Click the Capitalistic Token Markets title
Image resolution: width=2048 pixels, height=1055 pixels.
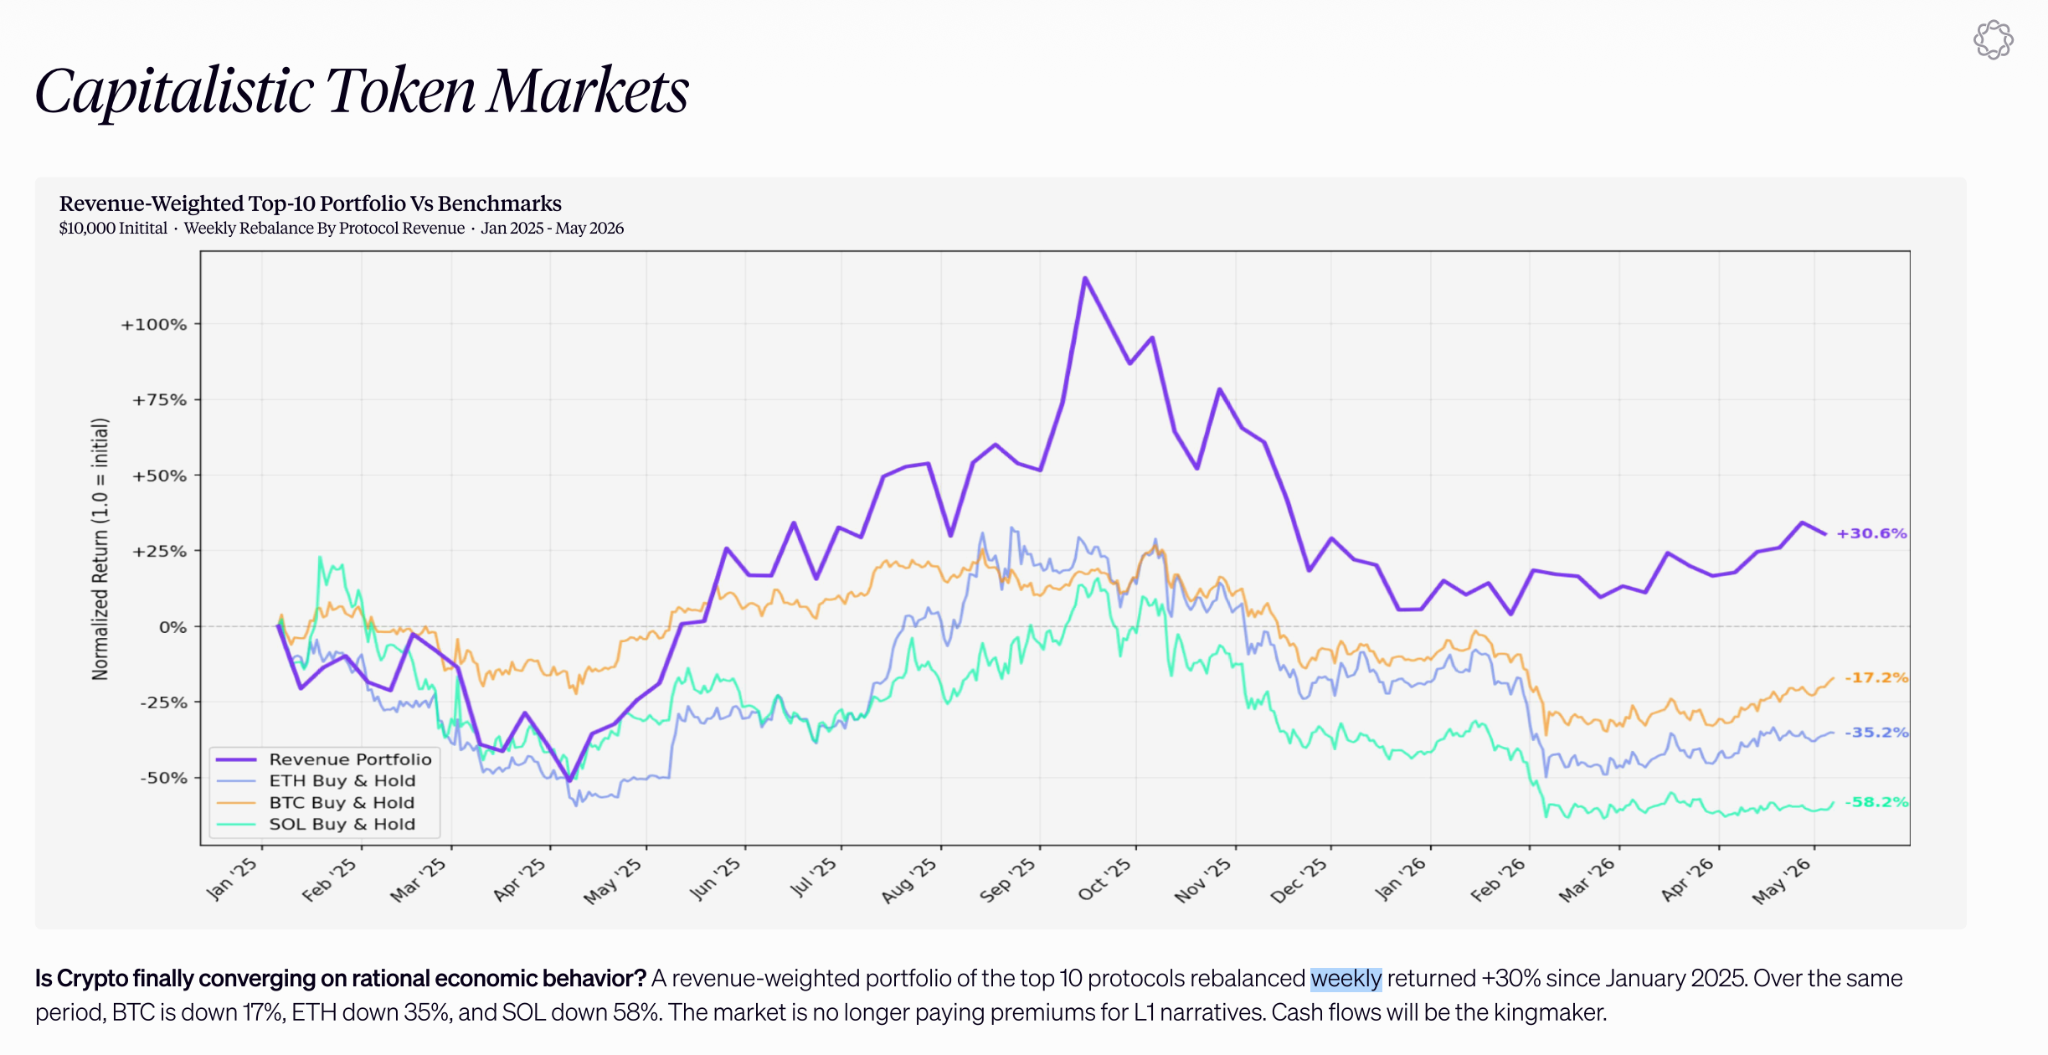(x=362, y=92)
